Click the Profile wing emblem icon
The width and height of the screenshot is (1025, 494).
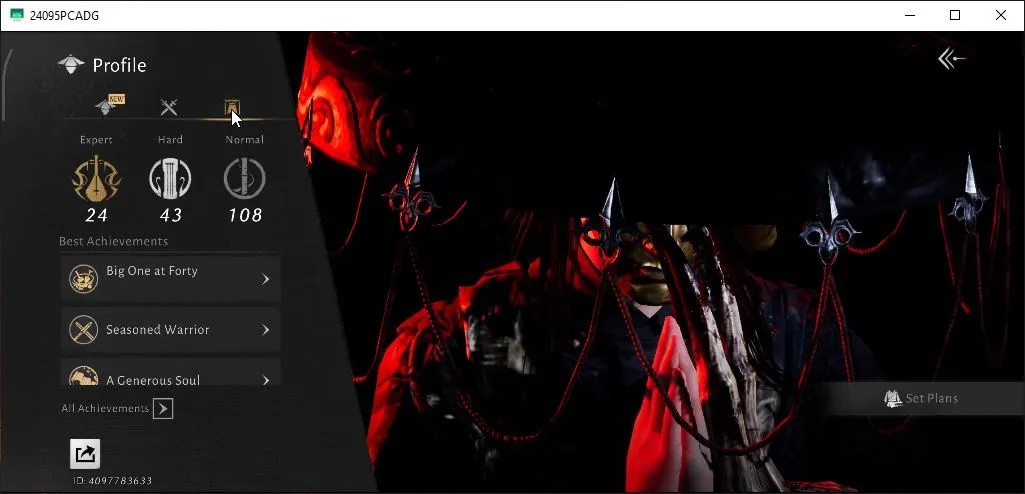point(71,64)
